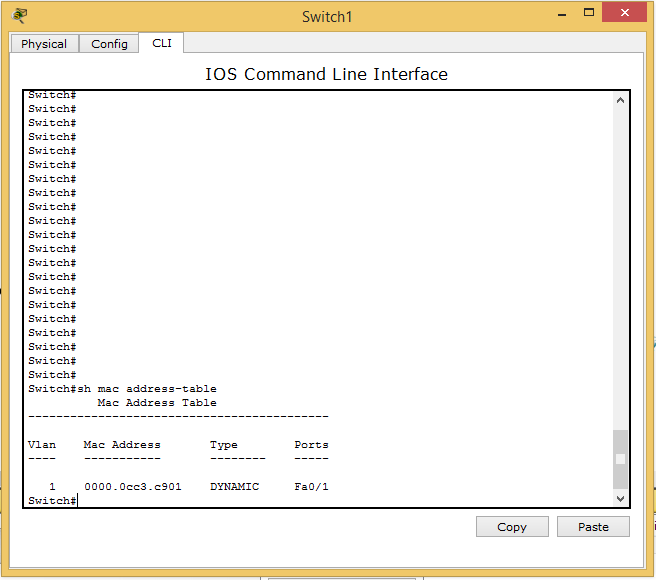Click the CLI scrollbar thumb

(x=620, y=459)
